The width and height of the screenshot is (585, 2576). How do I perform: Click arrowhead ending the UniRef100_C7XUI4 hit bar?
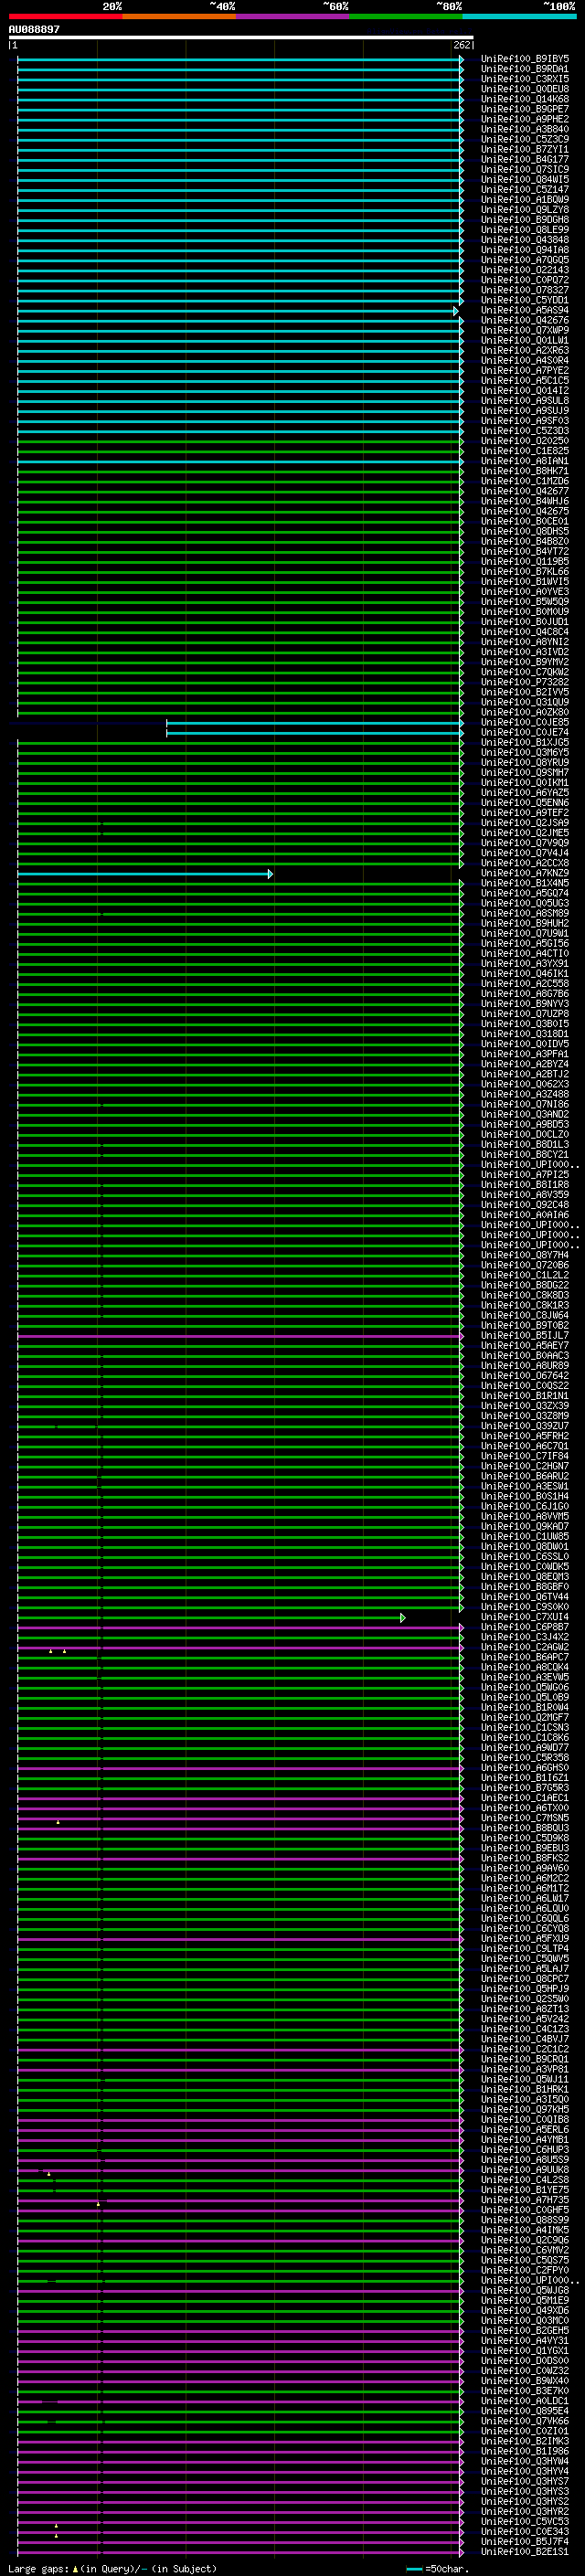[403, 1617]
